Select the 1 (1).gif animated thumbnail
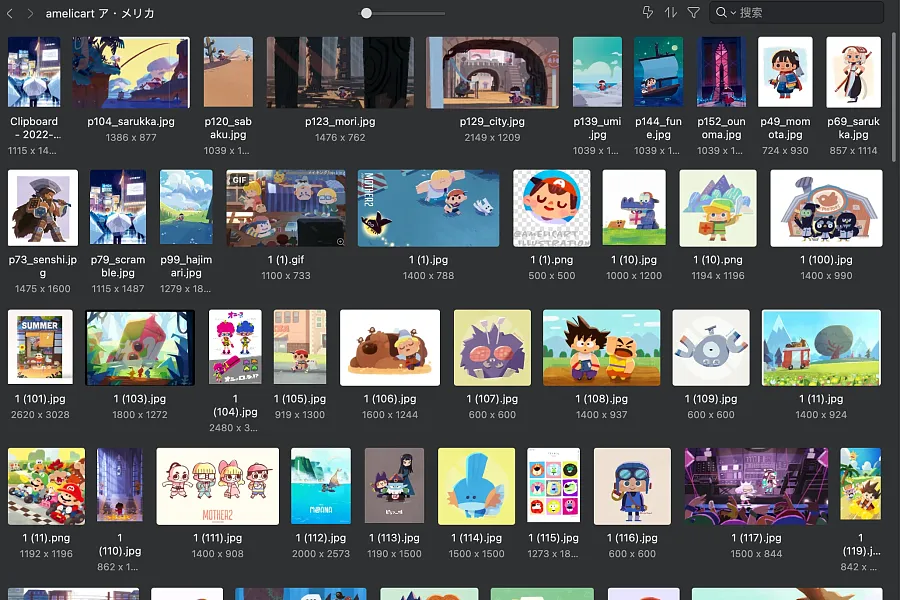 (x=286, y=208)
